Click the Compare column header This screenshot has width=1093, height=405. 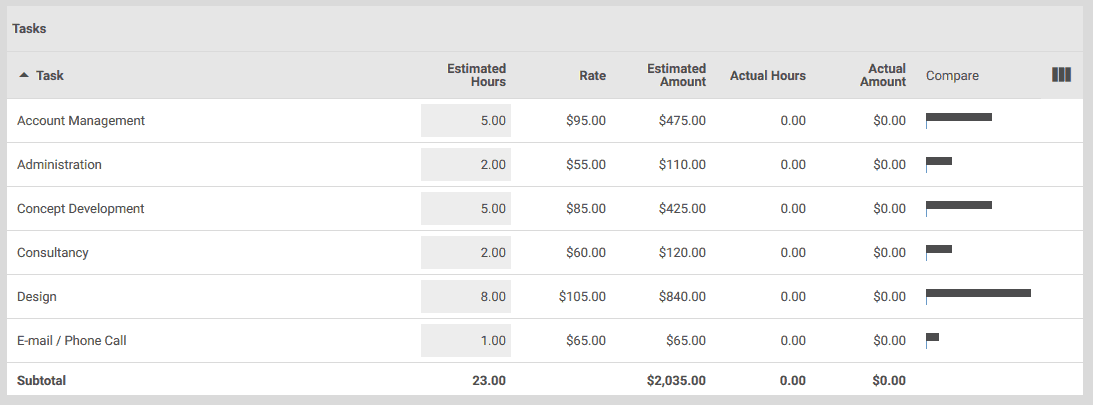tap(952, 76)
